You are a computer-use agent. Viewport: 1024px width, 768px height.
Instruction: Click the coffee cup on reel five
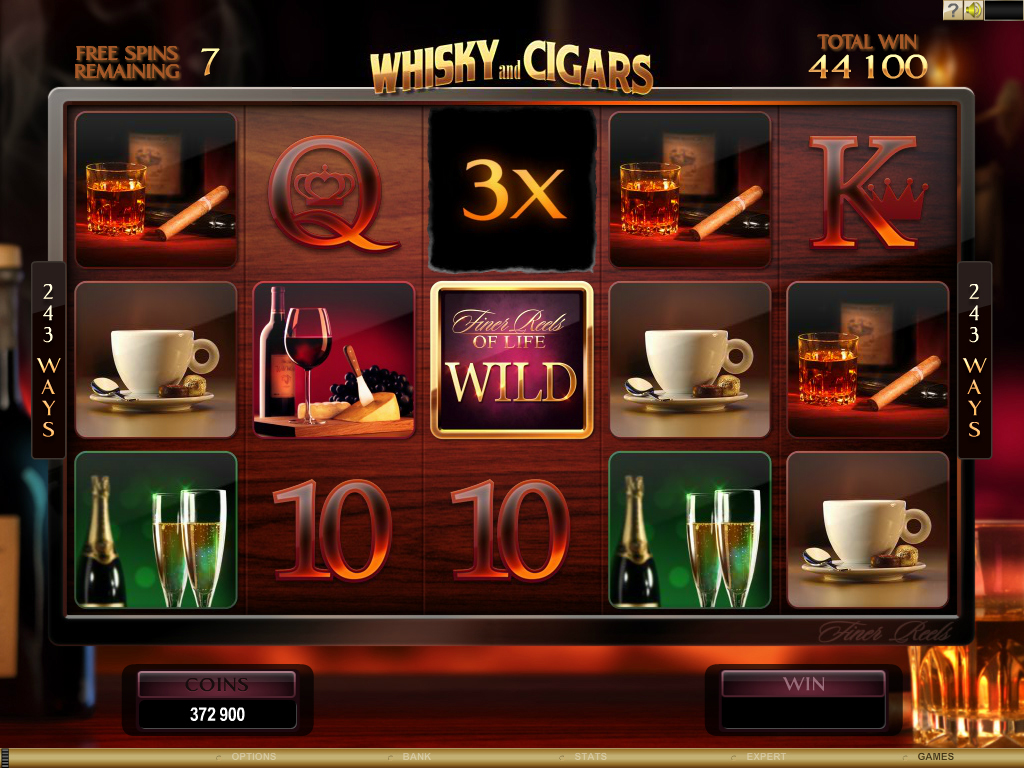point(868,530)
